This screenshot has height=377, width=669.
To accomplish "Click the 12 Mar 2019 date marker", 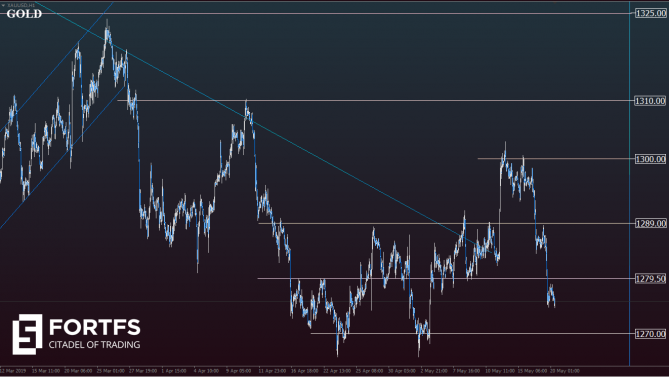I will click(x=13, y=371).
